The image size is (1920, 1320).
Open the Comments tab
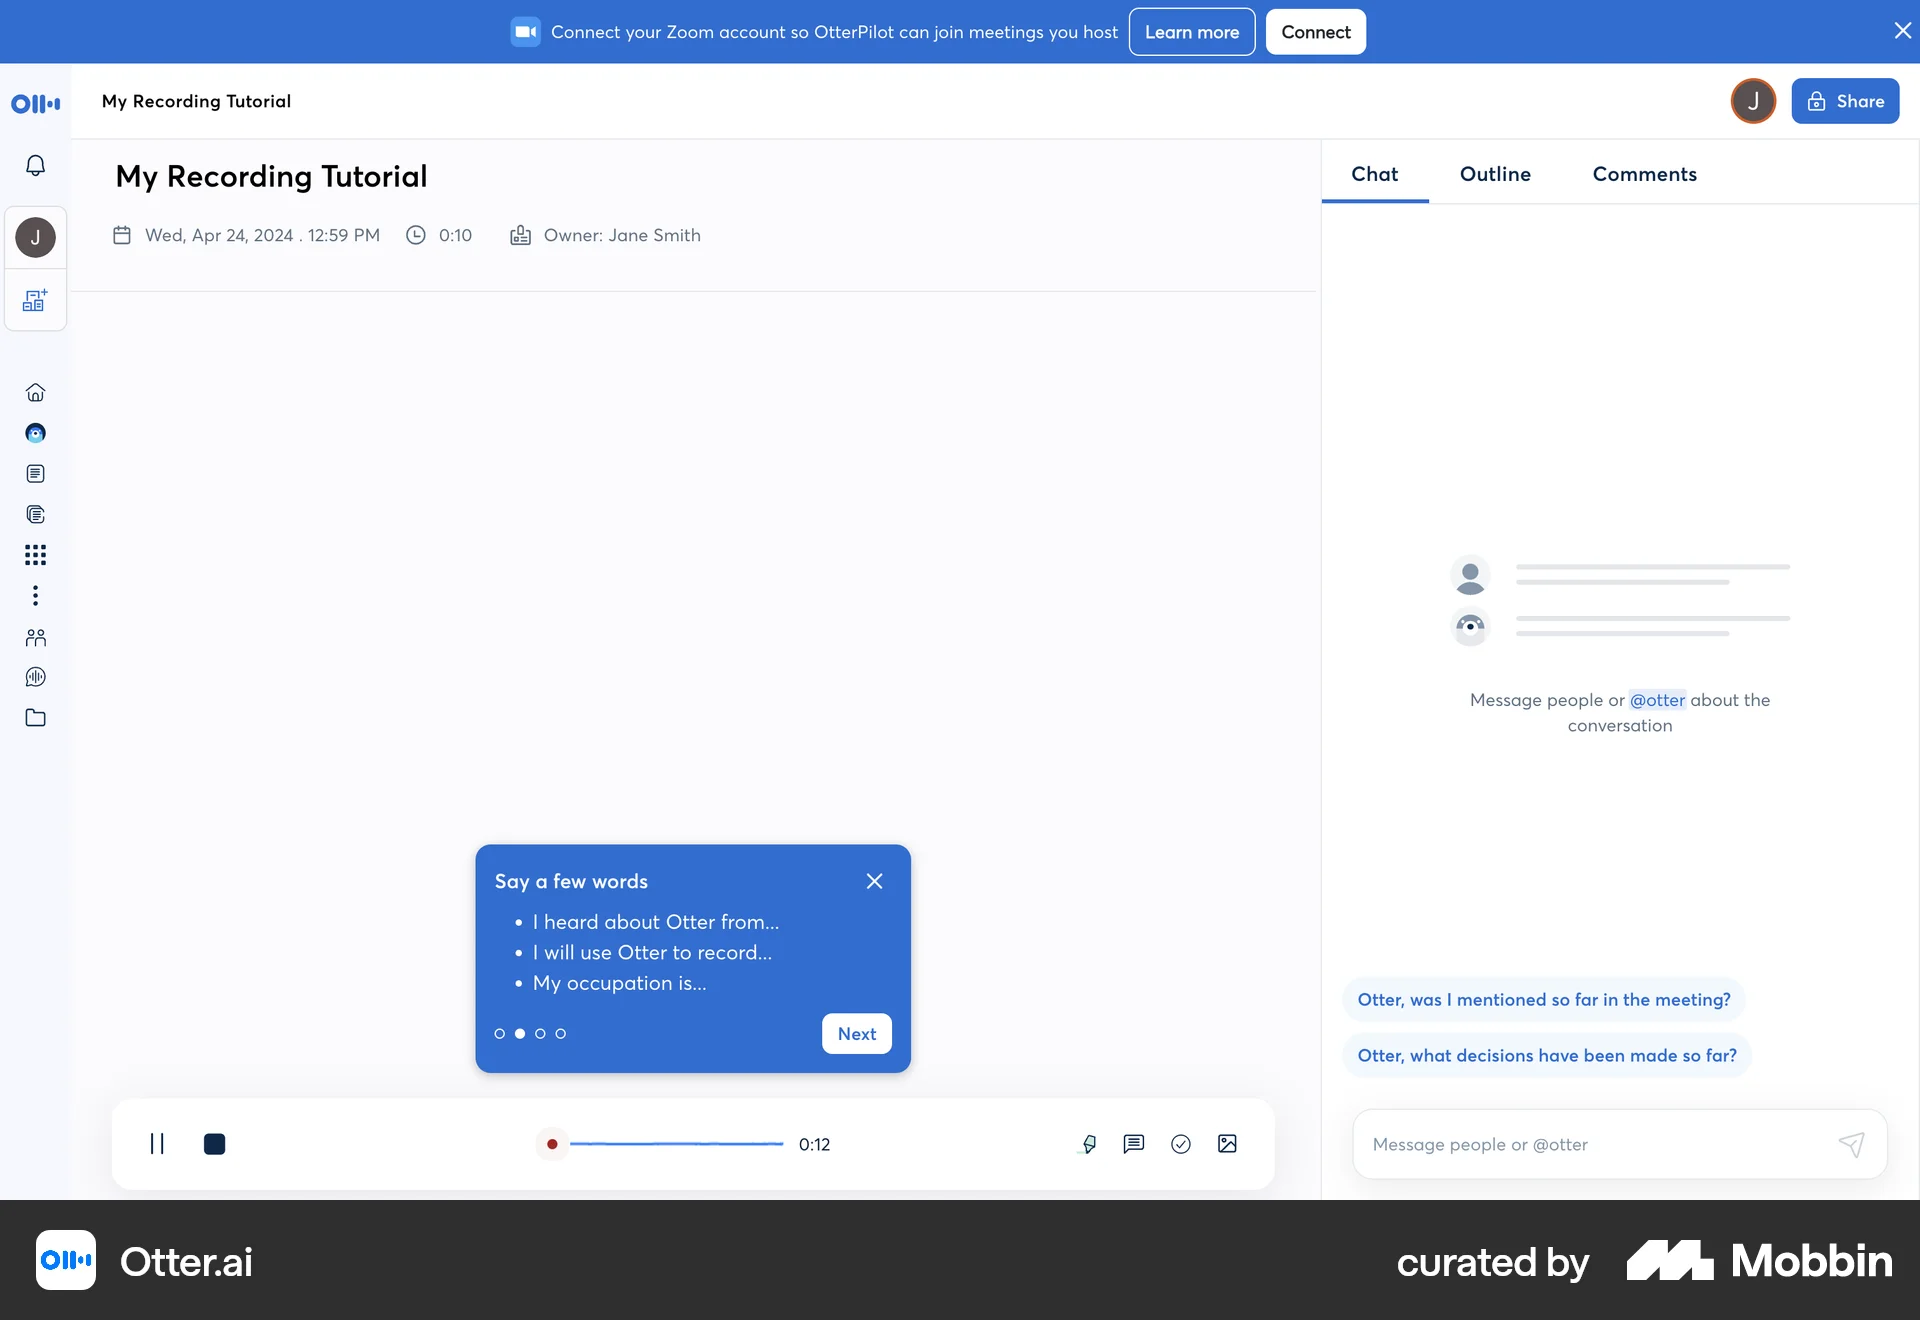[1644, 174]
